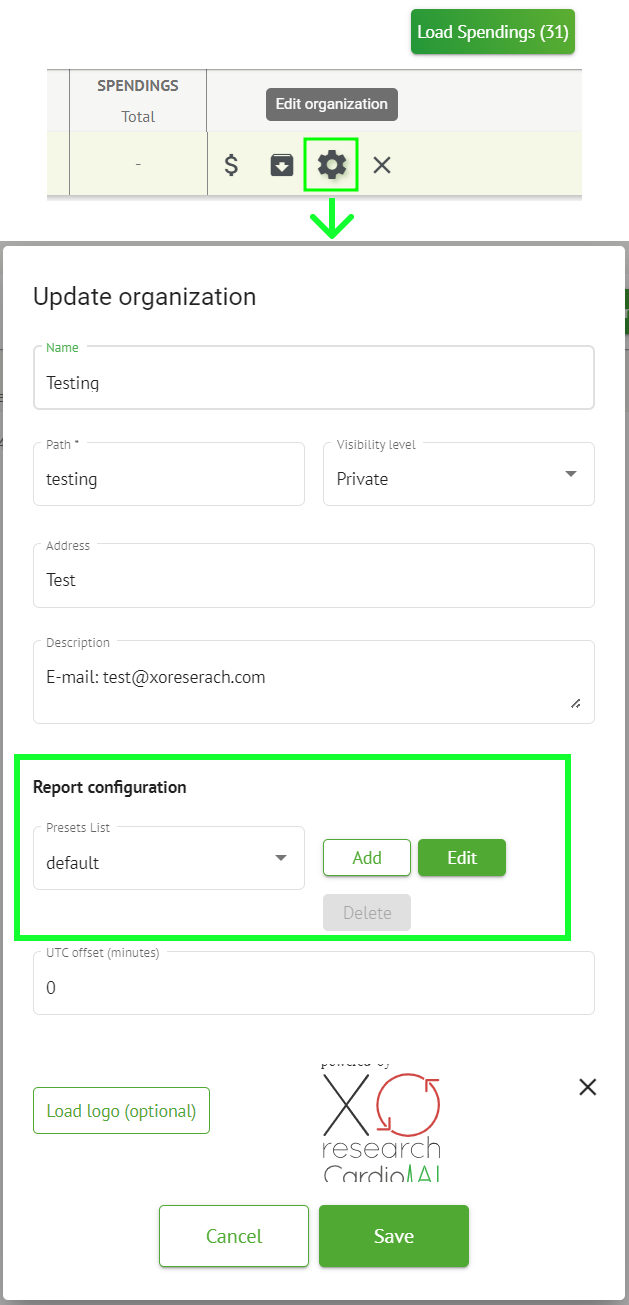This screenshot has width=629, height=1305.
Task: Click the UTC offset (minutes) field
Action: [314, 988]
